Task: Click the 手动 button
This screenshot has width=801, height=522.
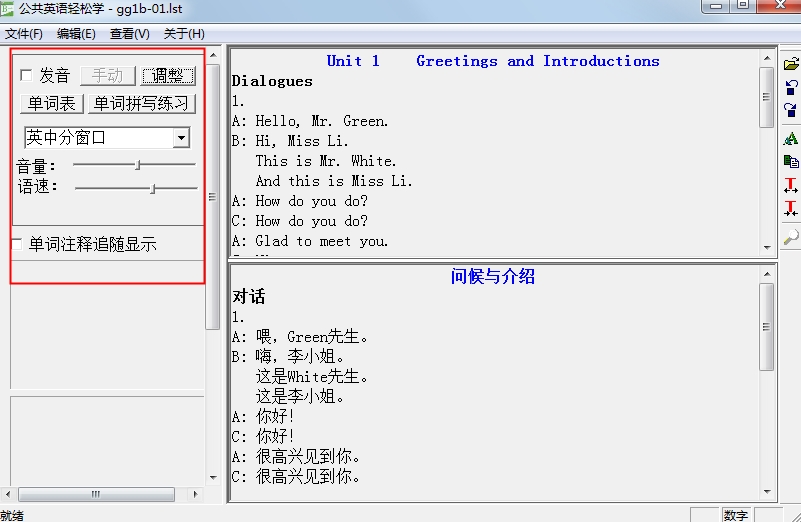Action: 108,76
